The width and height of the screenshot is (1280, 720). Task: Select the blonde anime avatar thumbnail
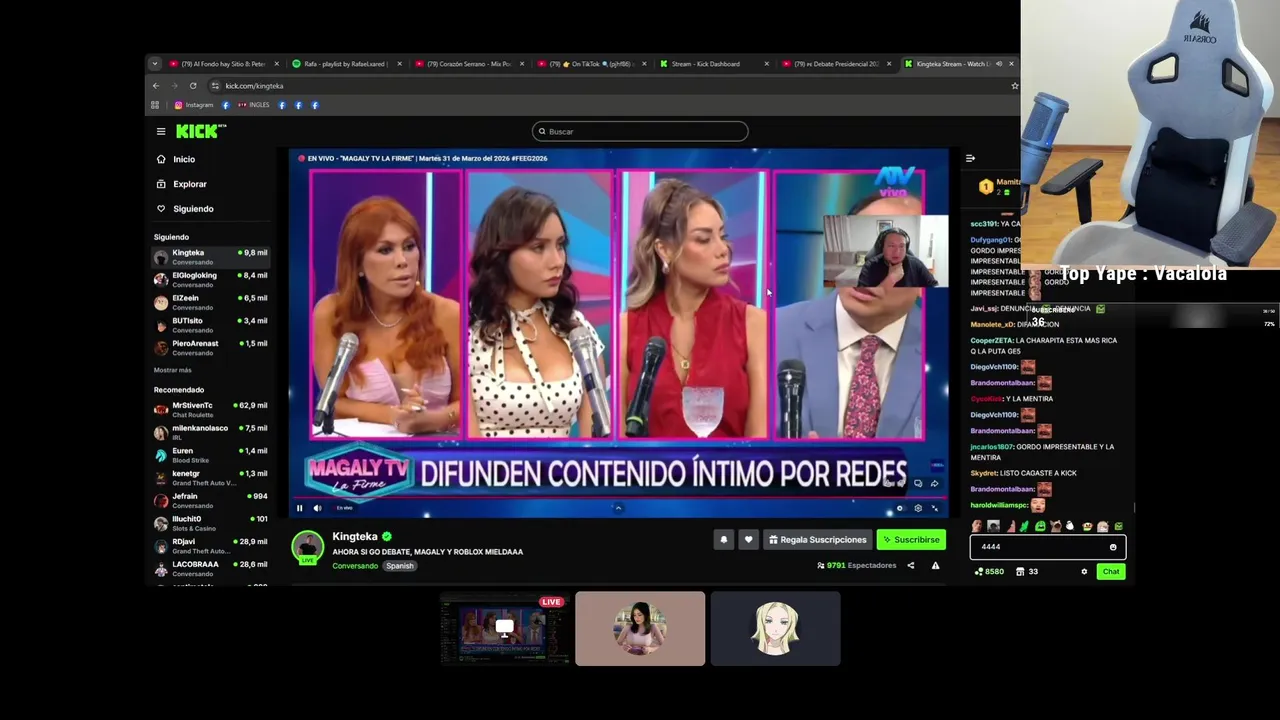(776, 628)
